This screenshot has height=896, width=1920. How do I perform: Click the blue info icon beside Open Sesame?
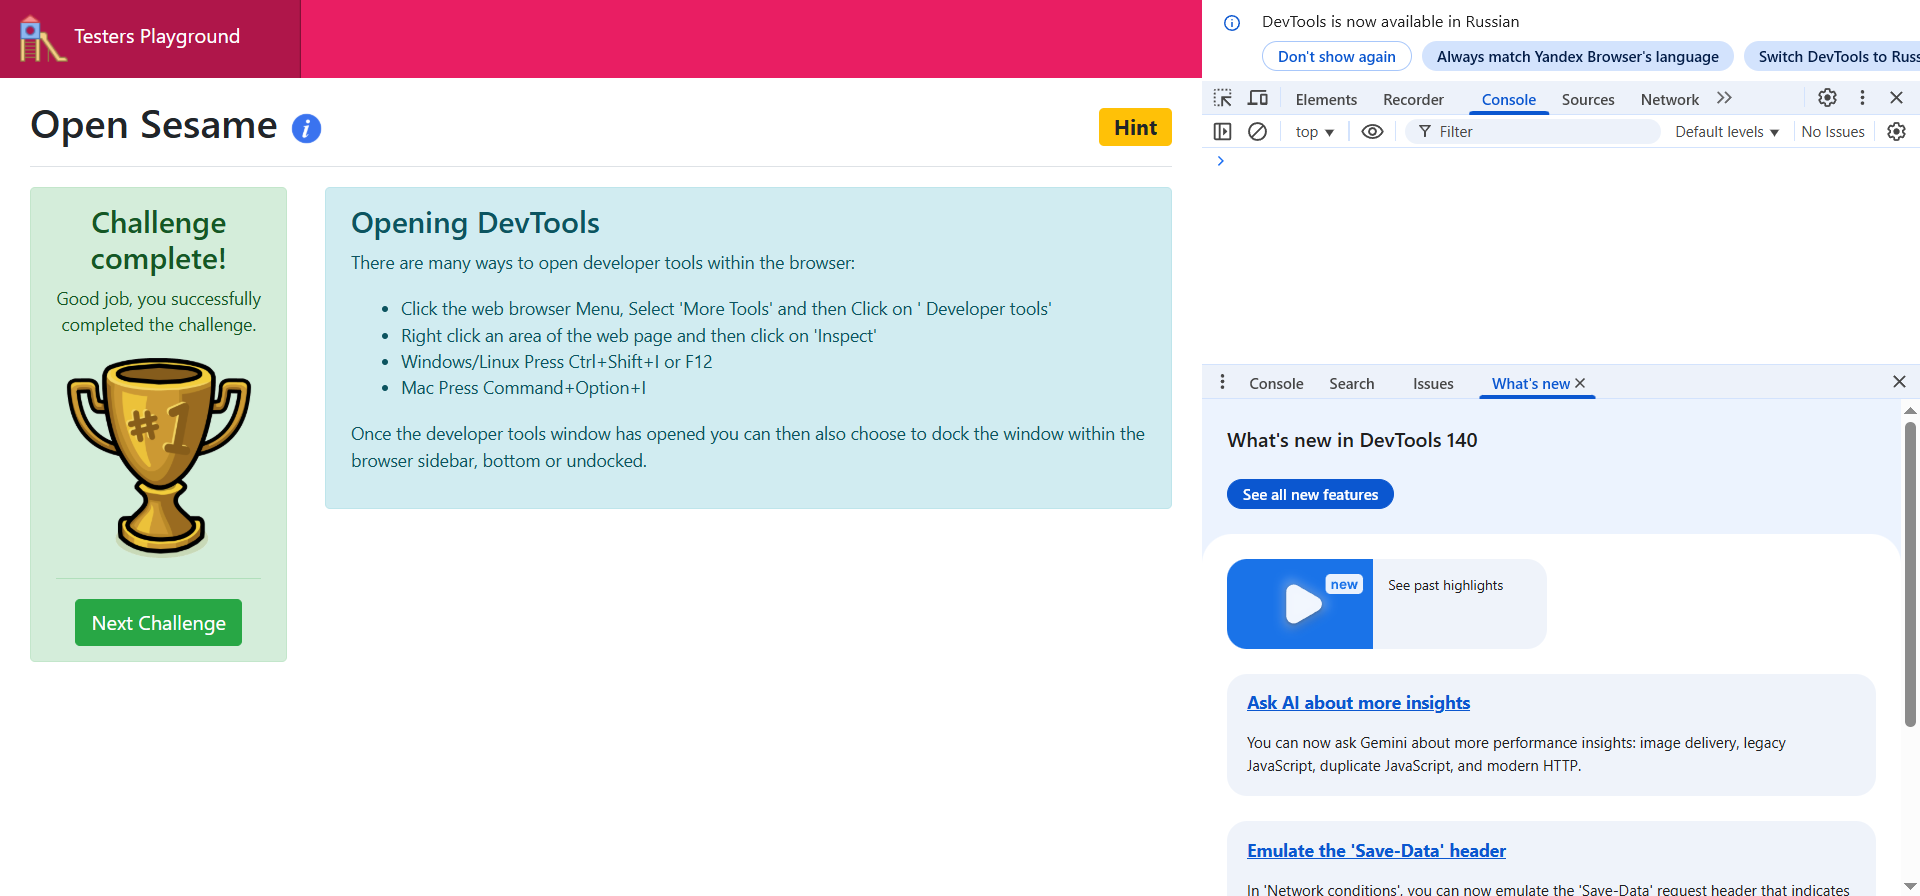306,128
